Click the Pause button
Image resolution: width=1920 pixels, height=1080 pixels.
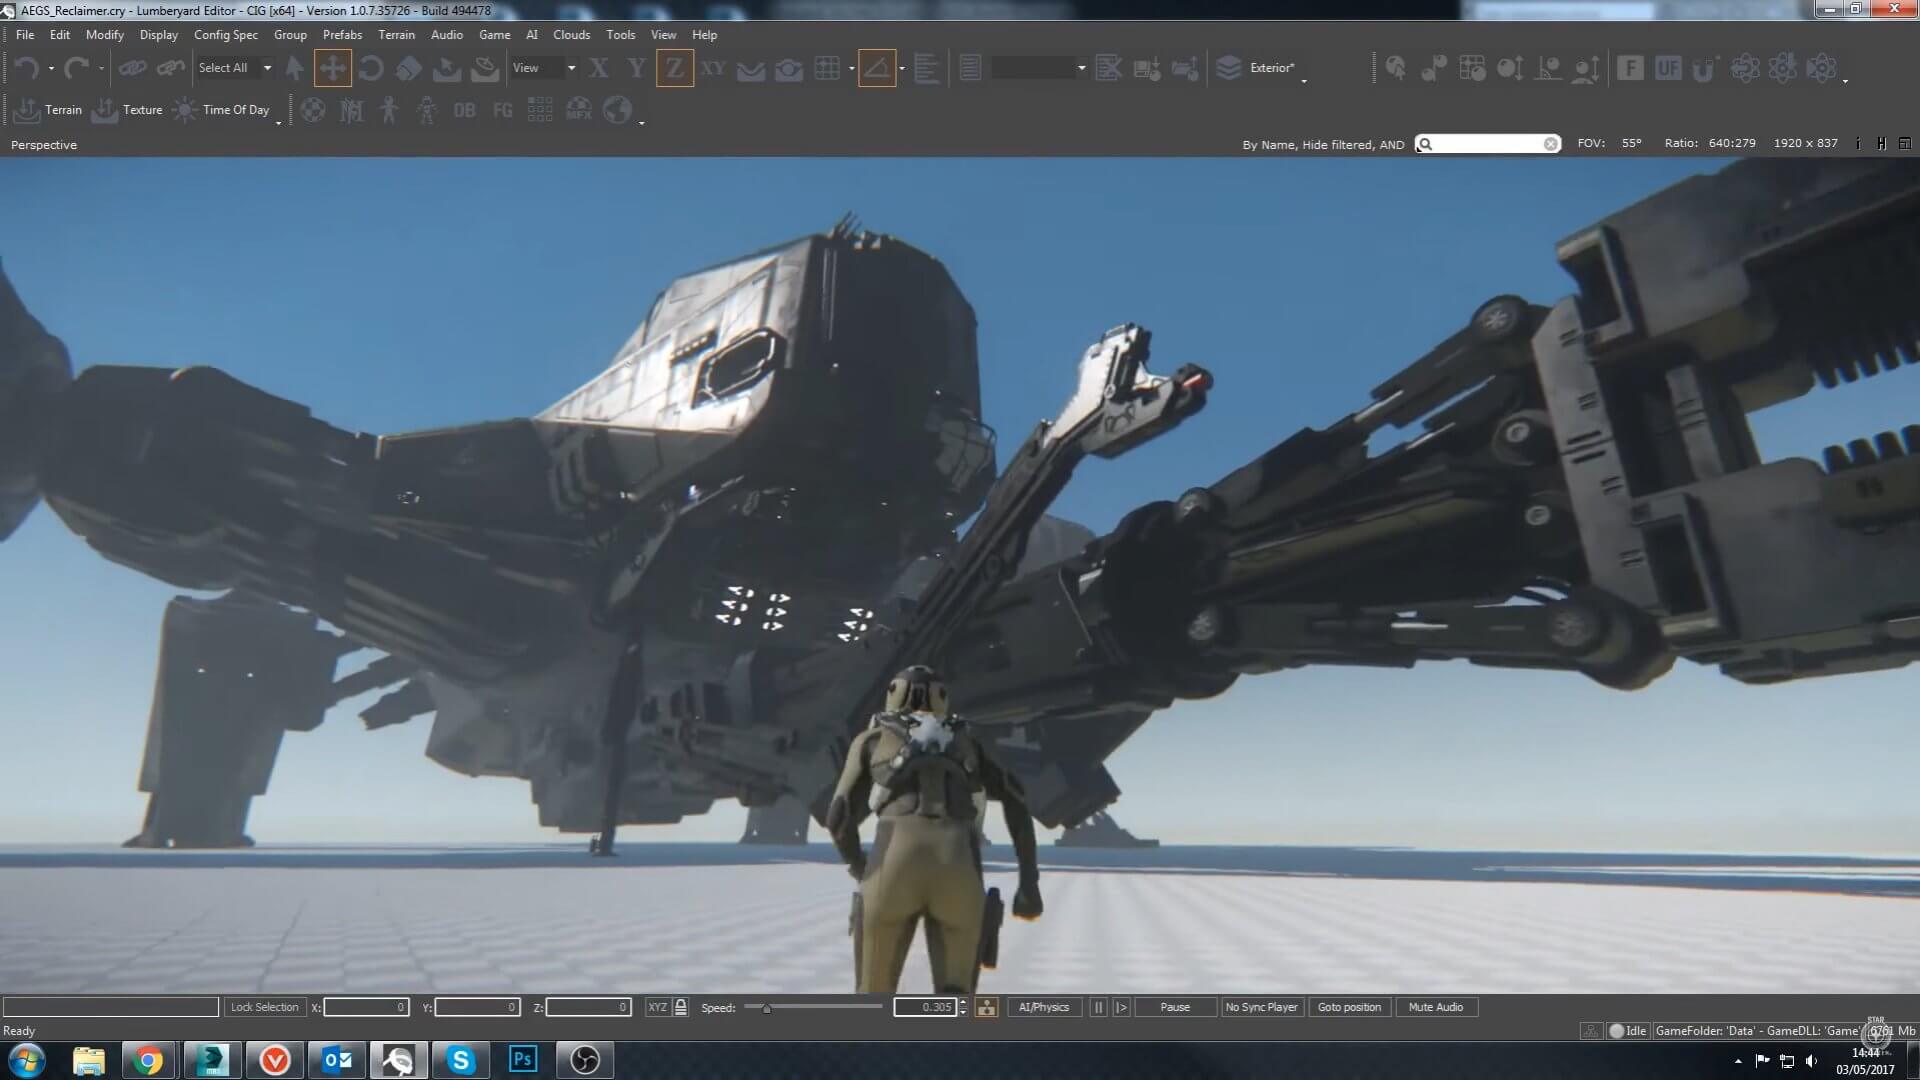coord(1175,1007)
